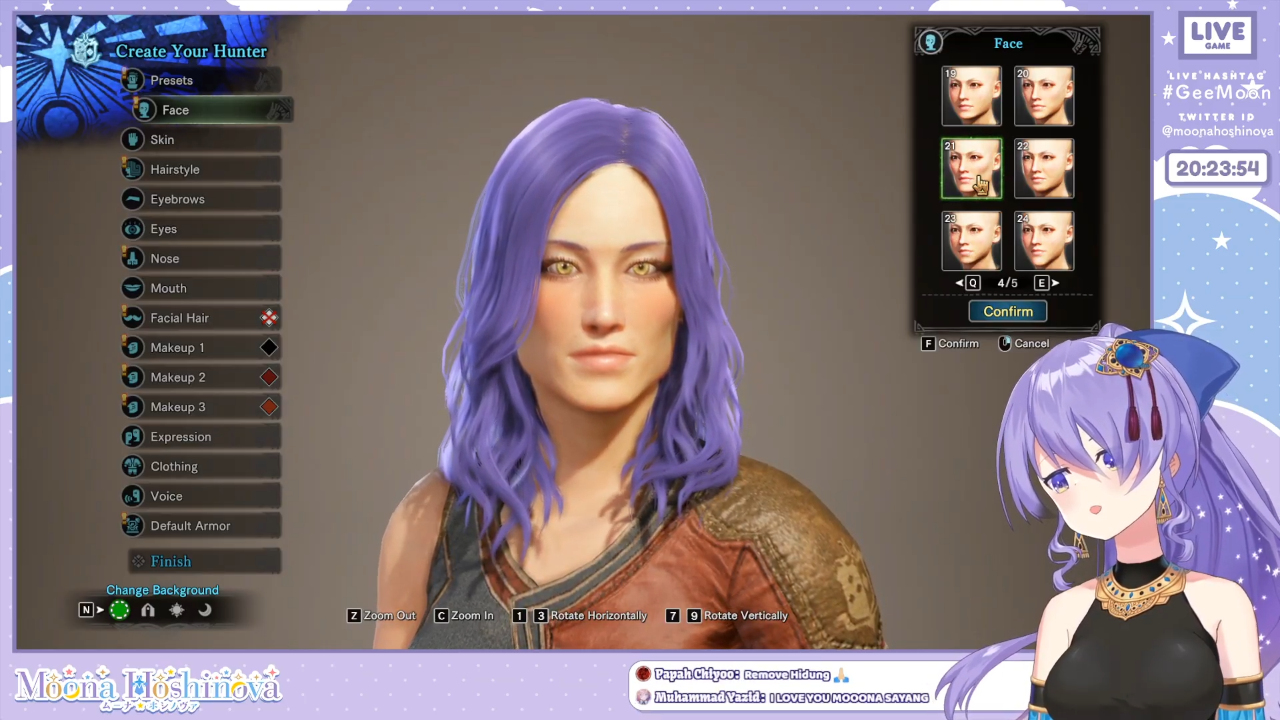The image size is (1280, 720).
Task: Select highlighted face thumbnail number 21
Action: point(971,168)
